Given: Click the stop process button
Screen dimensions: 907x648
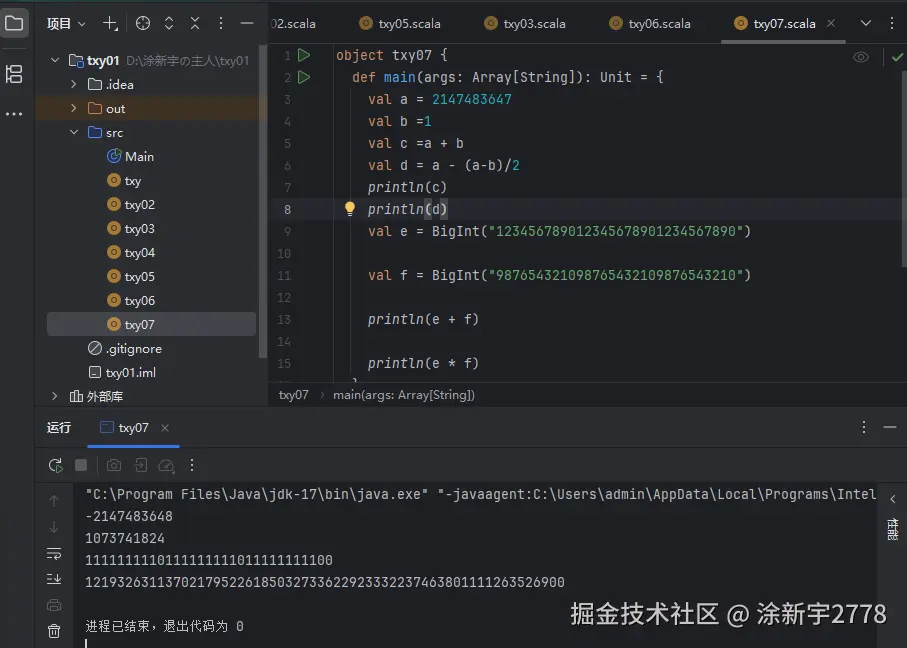Looking at the screenshot, I should pos(81,465).
